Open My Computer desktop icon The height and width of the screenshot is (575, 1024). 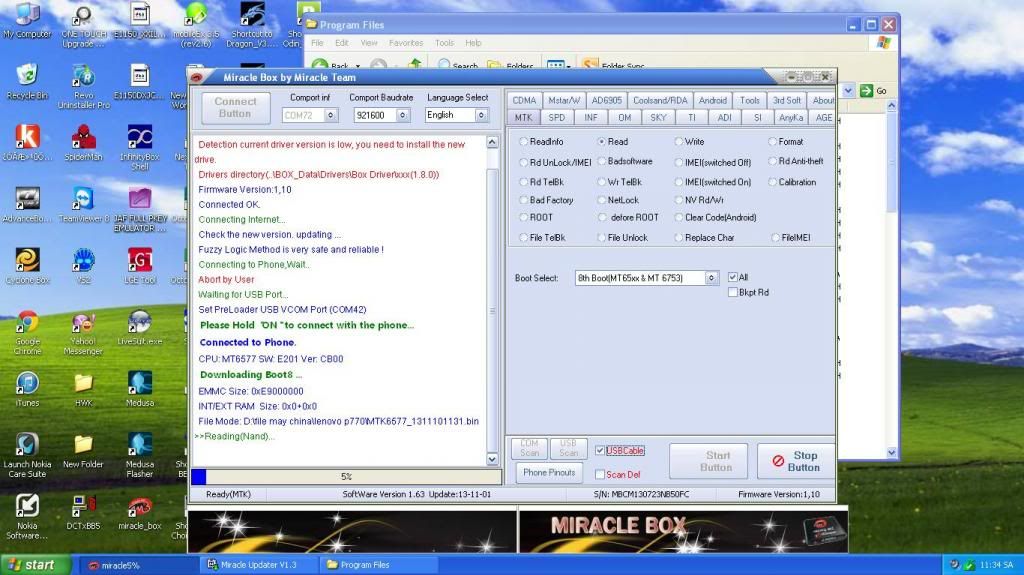coord(27,21)
